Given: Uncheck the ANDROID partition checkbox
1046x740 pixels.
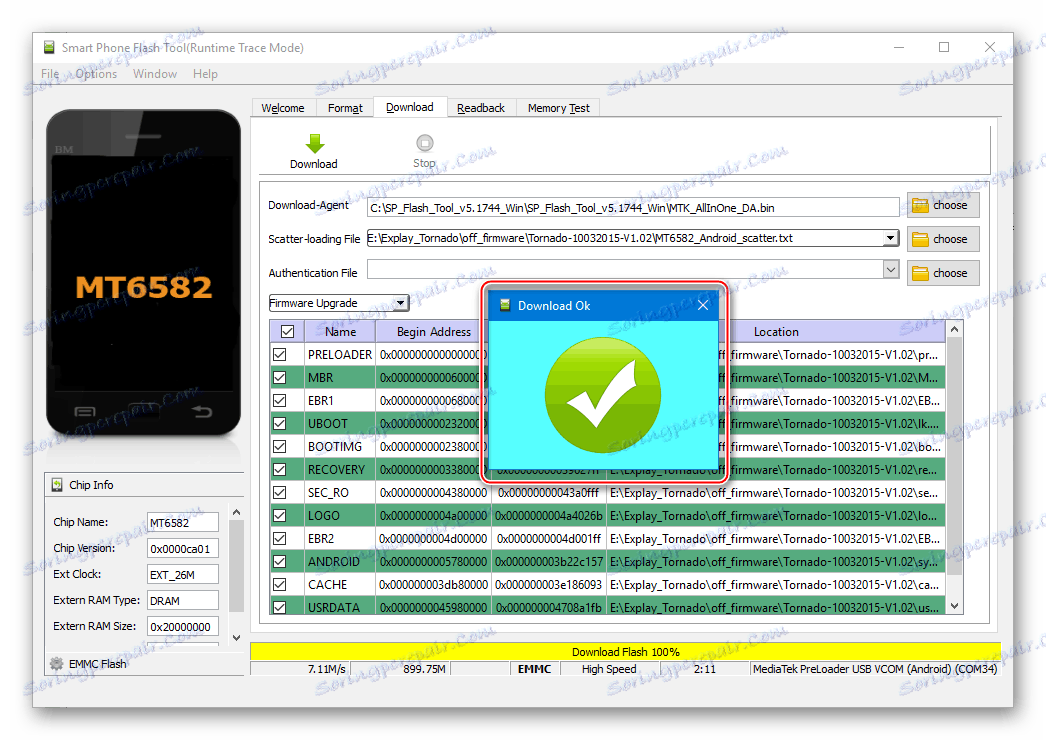Looking at the screenshot, I should click(280, 562).
